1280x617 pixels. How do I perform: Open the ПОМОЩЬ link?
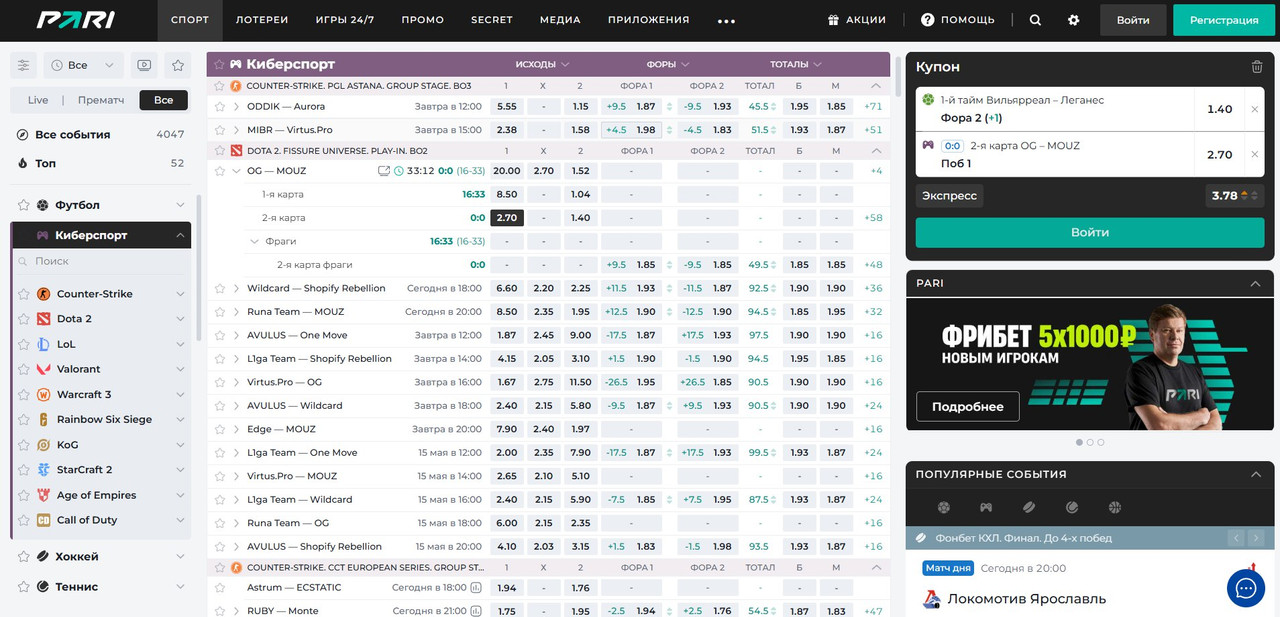(958, 20)
